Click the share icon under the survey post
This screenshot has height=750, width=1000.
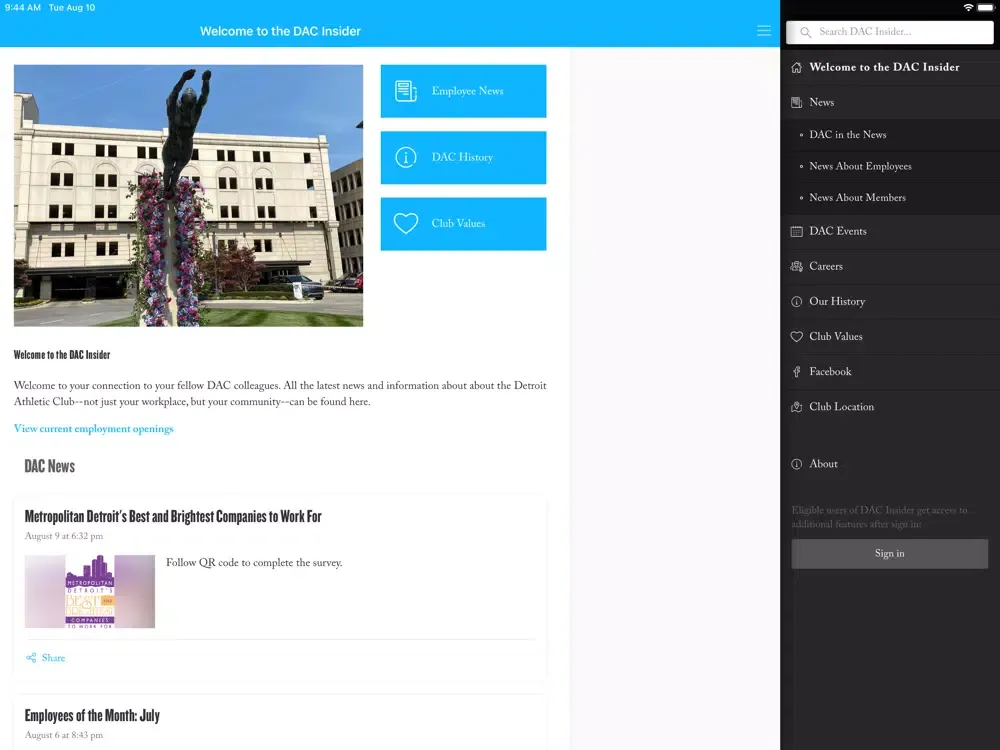click(31, 658)
